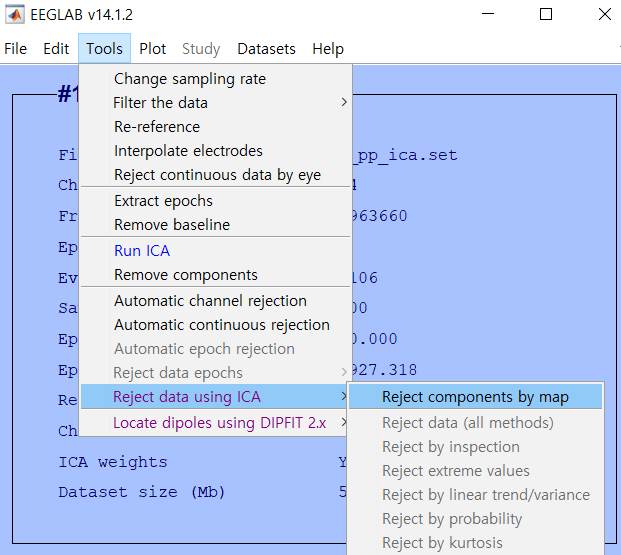Select Interpolate electrodes
Viewport: 621px width, 555px height.
[x=216, y=151]
